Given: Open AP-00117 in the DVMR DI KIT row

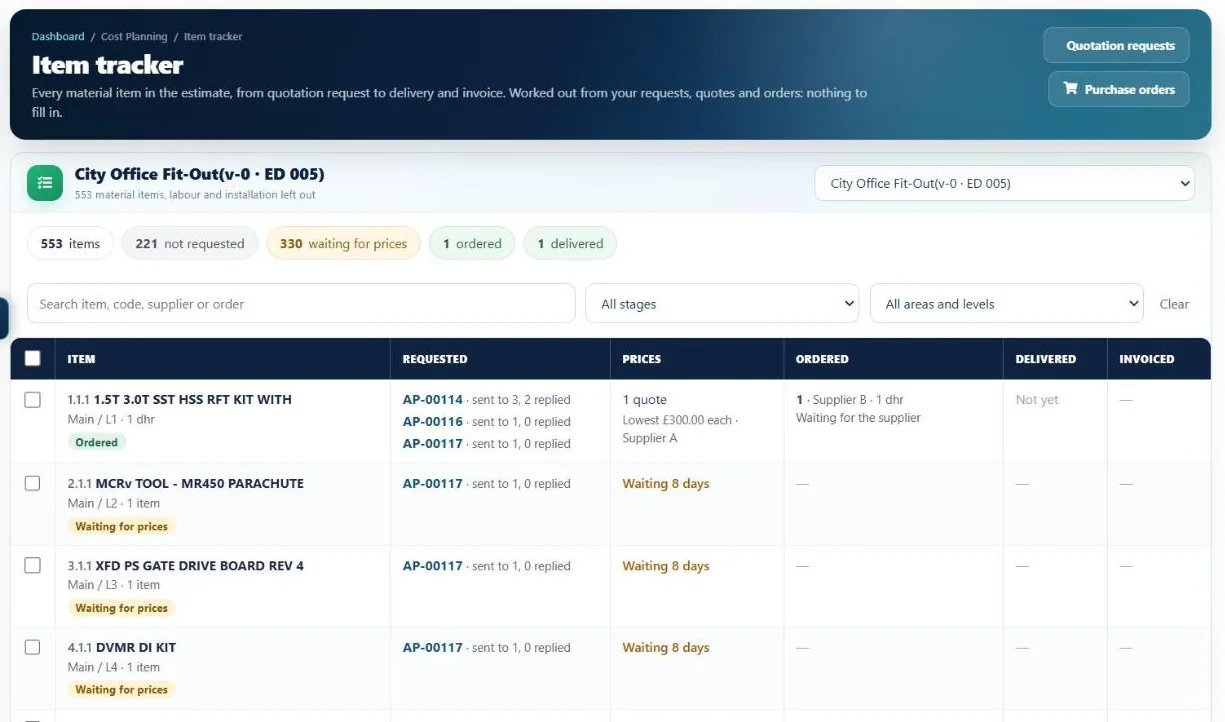Looking at the screenshot, I should [433, 647].
